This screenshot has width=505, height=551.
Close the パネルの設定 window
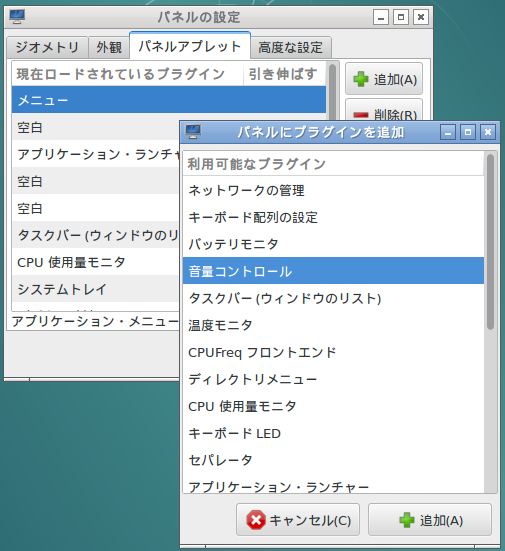[421, 17]
